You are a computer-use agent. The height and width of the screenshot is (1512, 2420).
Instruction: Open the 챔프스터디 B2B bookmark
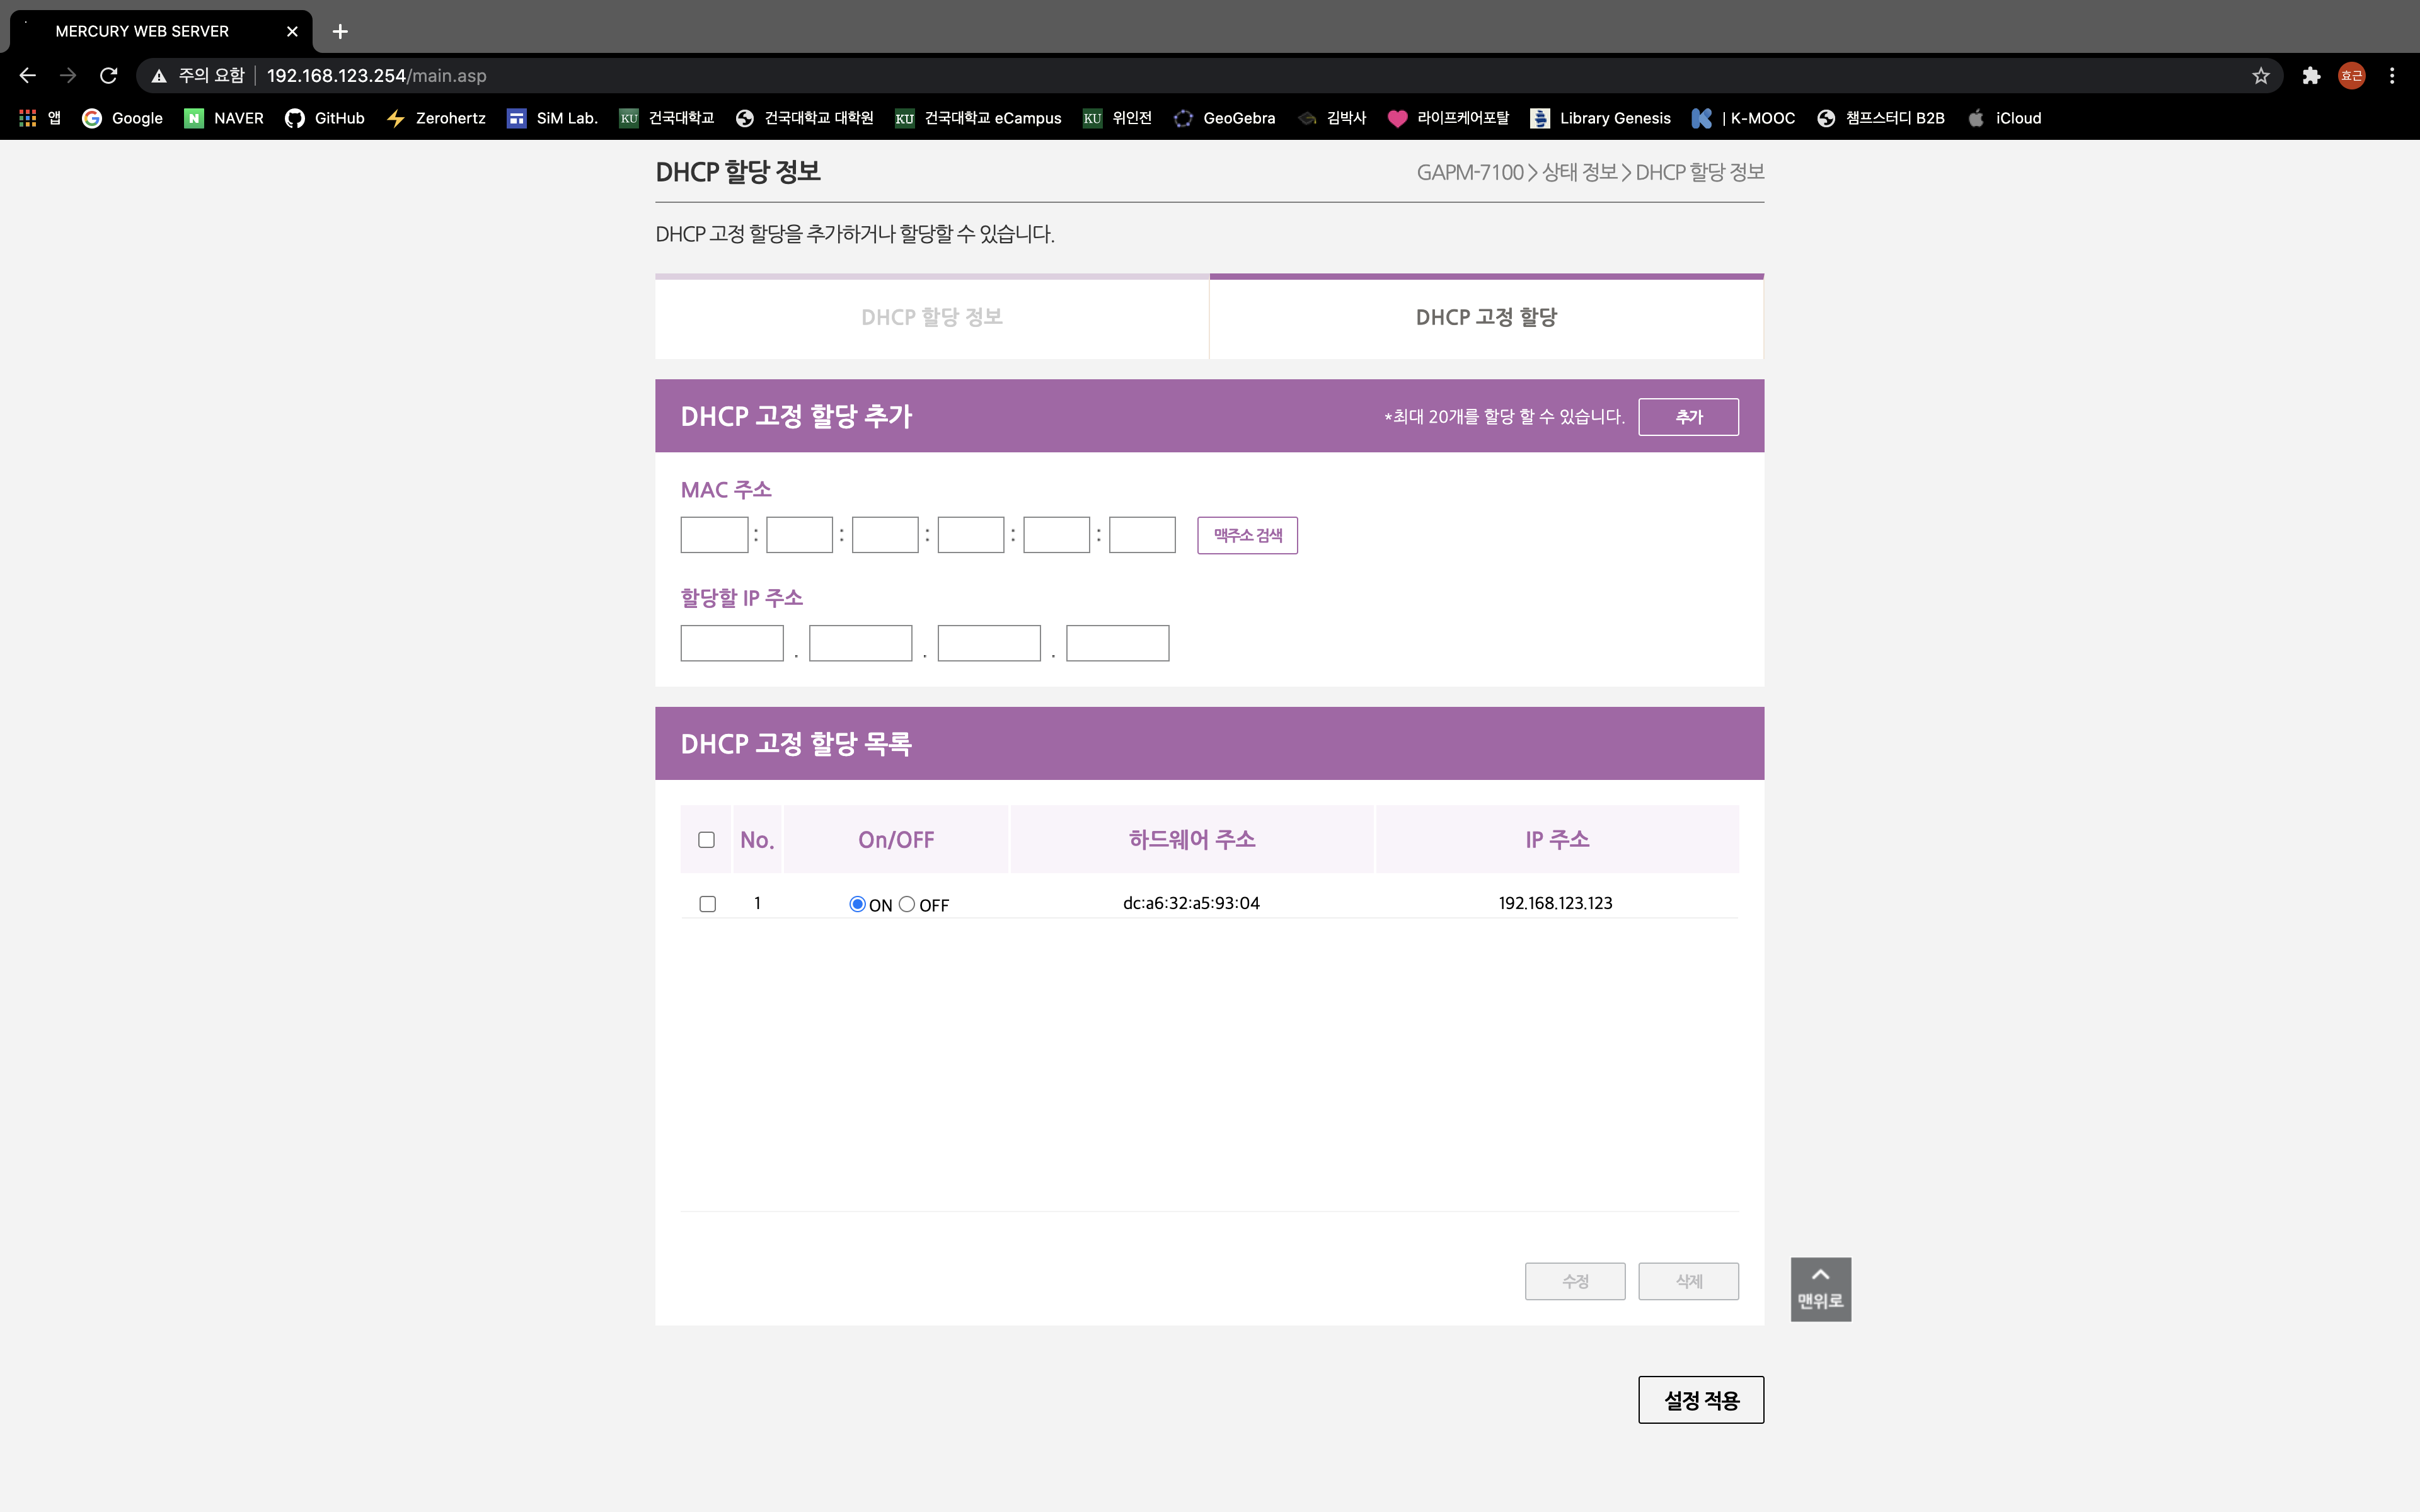point(1880,118)
